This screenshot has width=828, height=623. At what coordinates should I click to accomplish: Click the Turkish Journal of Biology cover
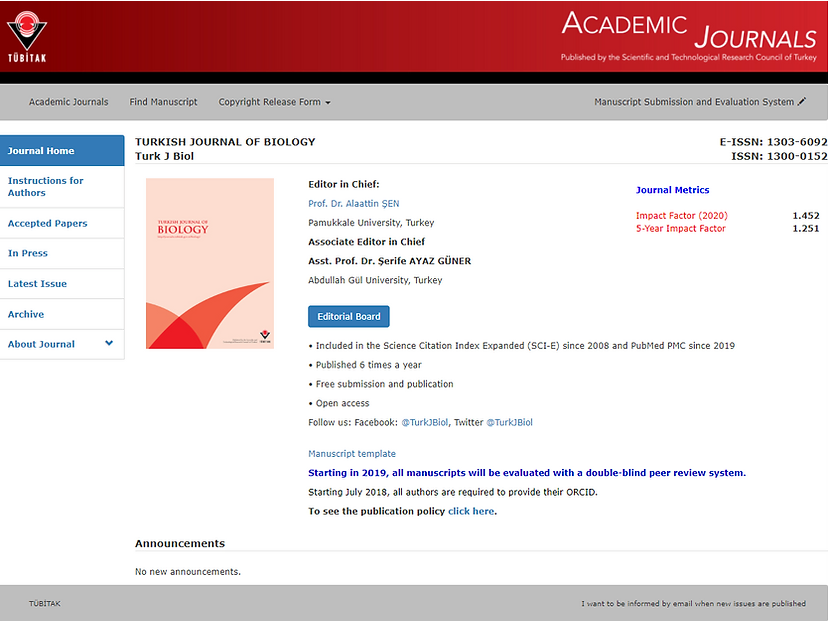pos(210,263)
